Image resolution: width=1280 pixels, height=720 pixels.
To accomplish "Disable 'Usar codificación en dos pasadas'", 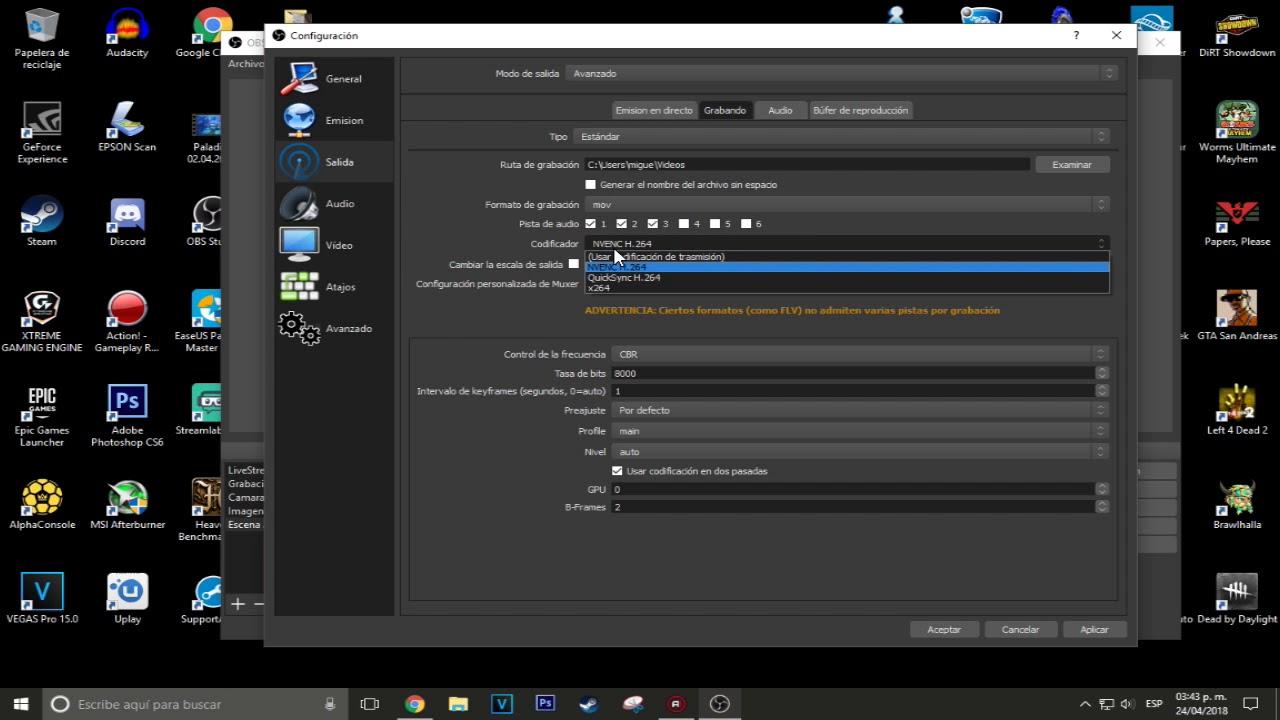I will point(617,470).
